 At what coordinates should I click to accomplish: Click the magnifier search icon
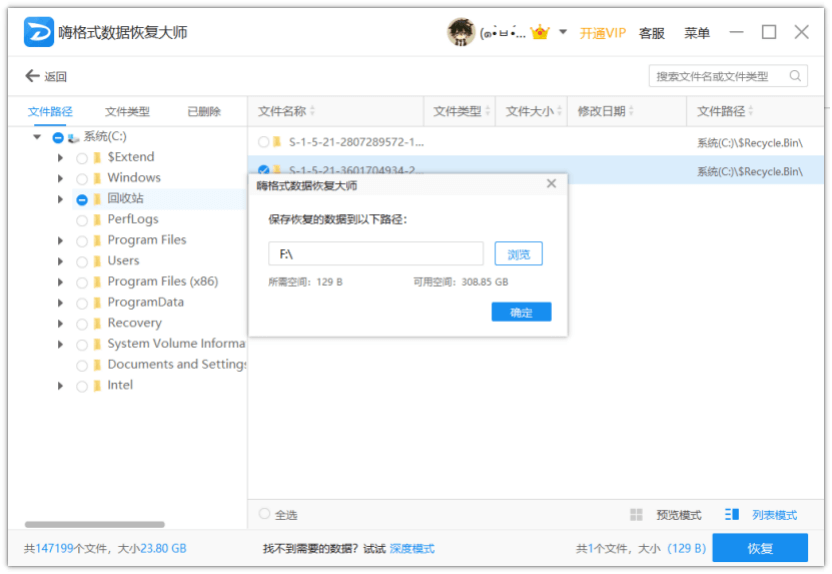pos(795,76)
